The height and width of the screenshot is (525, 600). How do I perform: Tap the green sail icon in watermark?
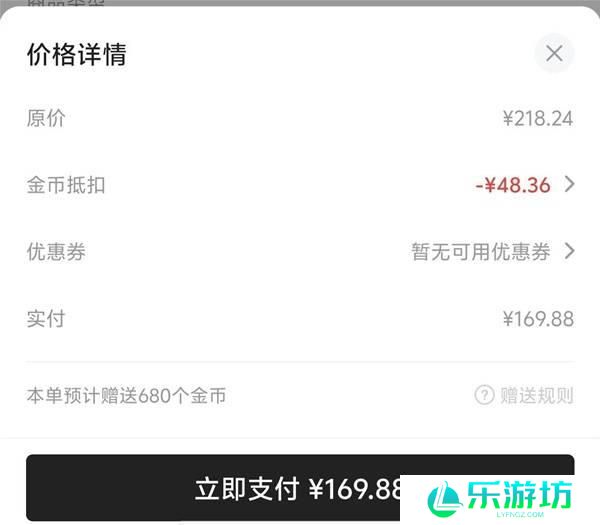(444, 499)
